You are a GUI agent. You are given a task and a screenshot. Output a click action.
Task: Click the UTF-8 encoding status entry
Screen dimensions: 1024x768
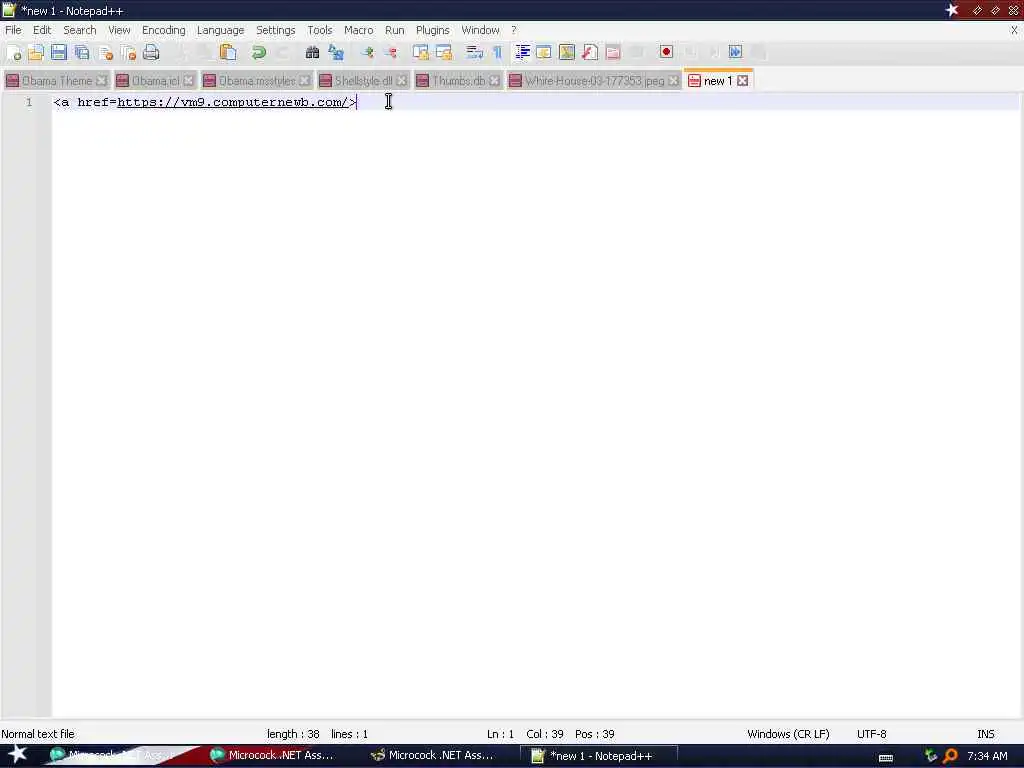pos(871,734)
